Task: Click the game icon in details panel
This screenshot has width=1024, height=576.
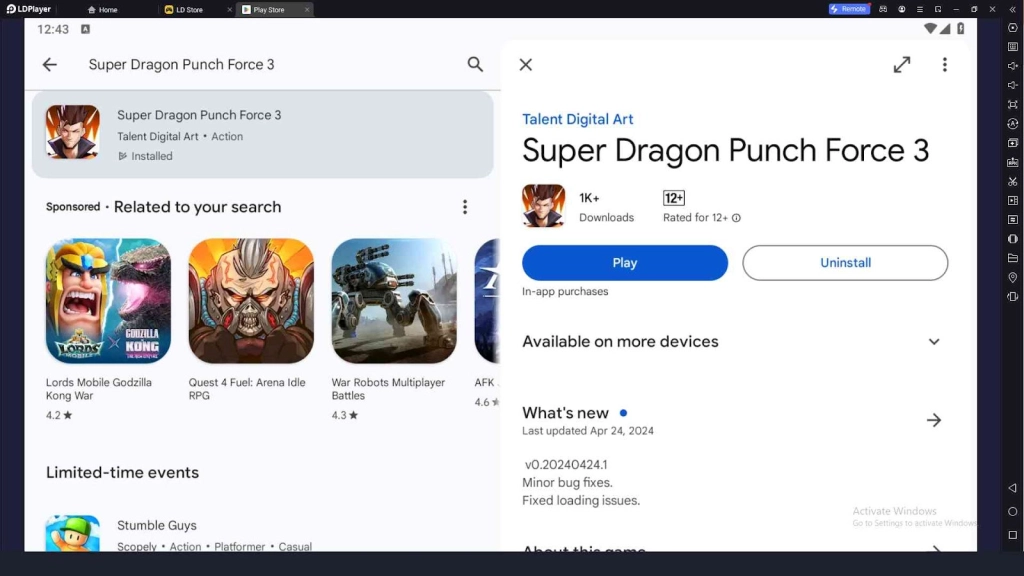Action: [x=543, y=206]
